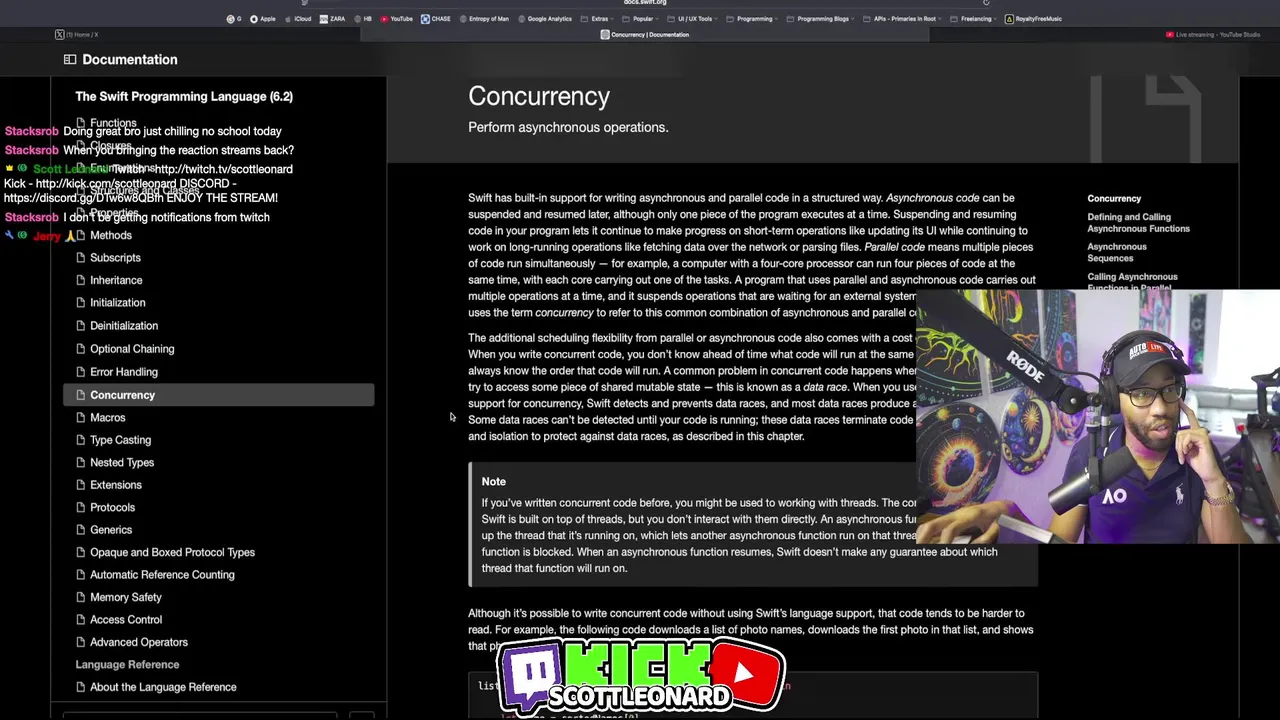Open the Methods page in sidebar
The height and width of the screenshot is (720, 1280).
click(111, 236)
